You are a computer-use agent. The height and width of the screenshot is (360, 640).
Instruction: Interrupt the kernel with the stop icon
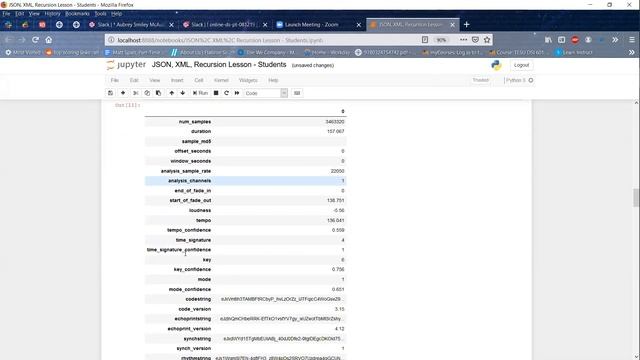click(216, 93)
